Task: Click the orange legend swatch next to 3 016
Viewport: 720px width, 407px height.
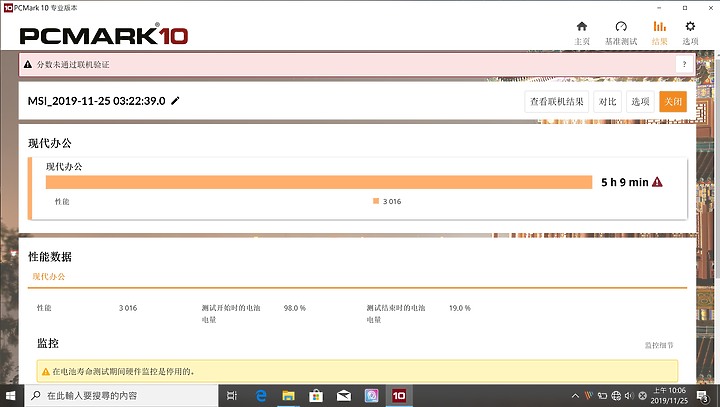Action: click(x=376, y=201)
